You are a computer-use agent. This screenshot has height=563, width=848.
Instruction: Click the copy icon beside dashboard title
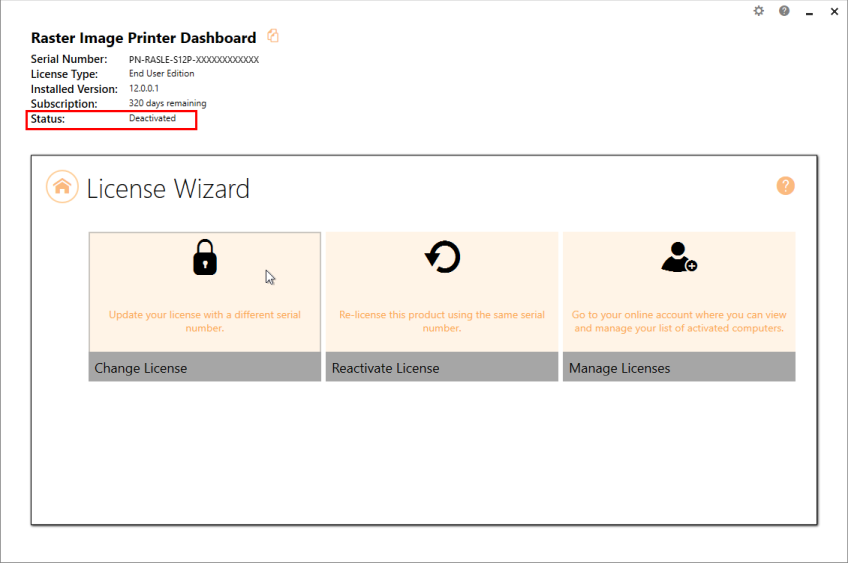point(273,36)
